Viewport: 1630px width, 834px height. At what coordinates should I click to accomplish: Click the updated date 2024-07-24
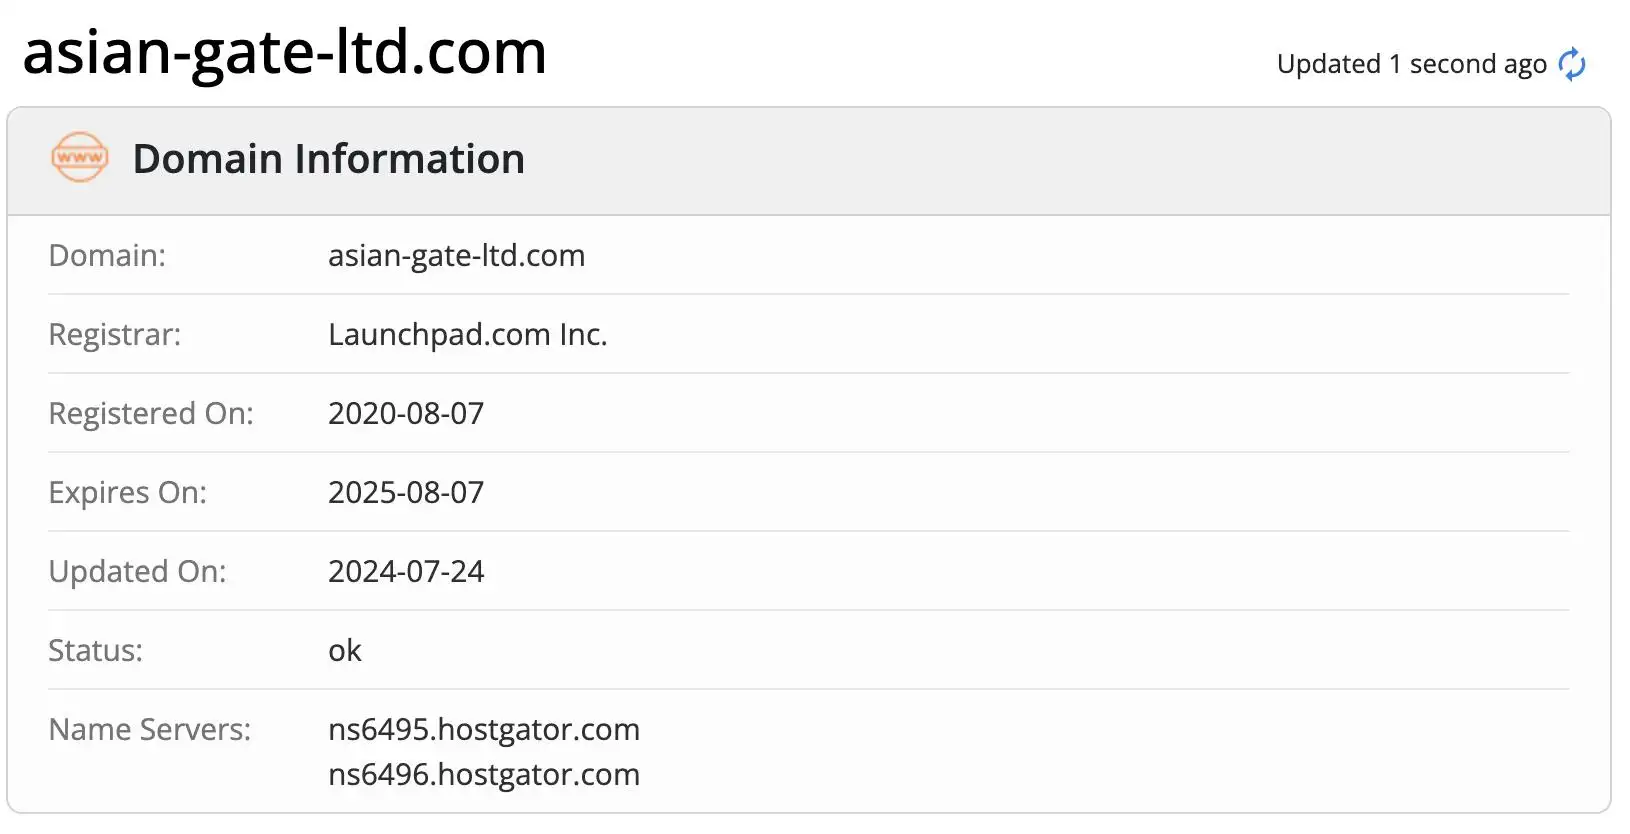[x=406, y=571]
